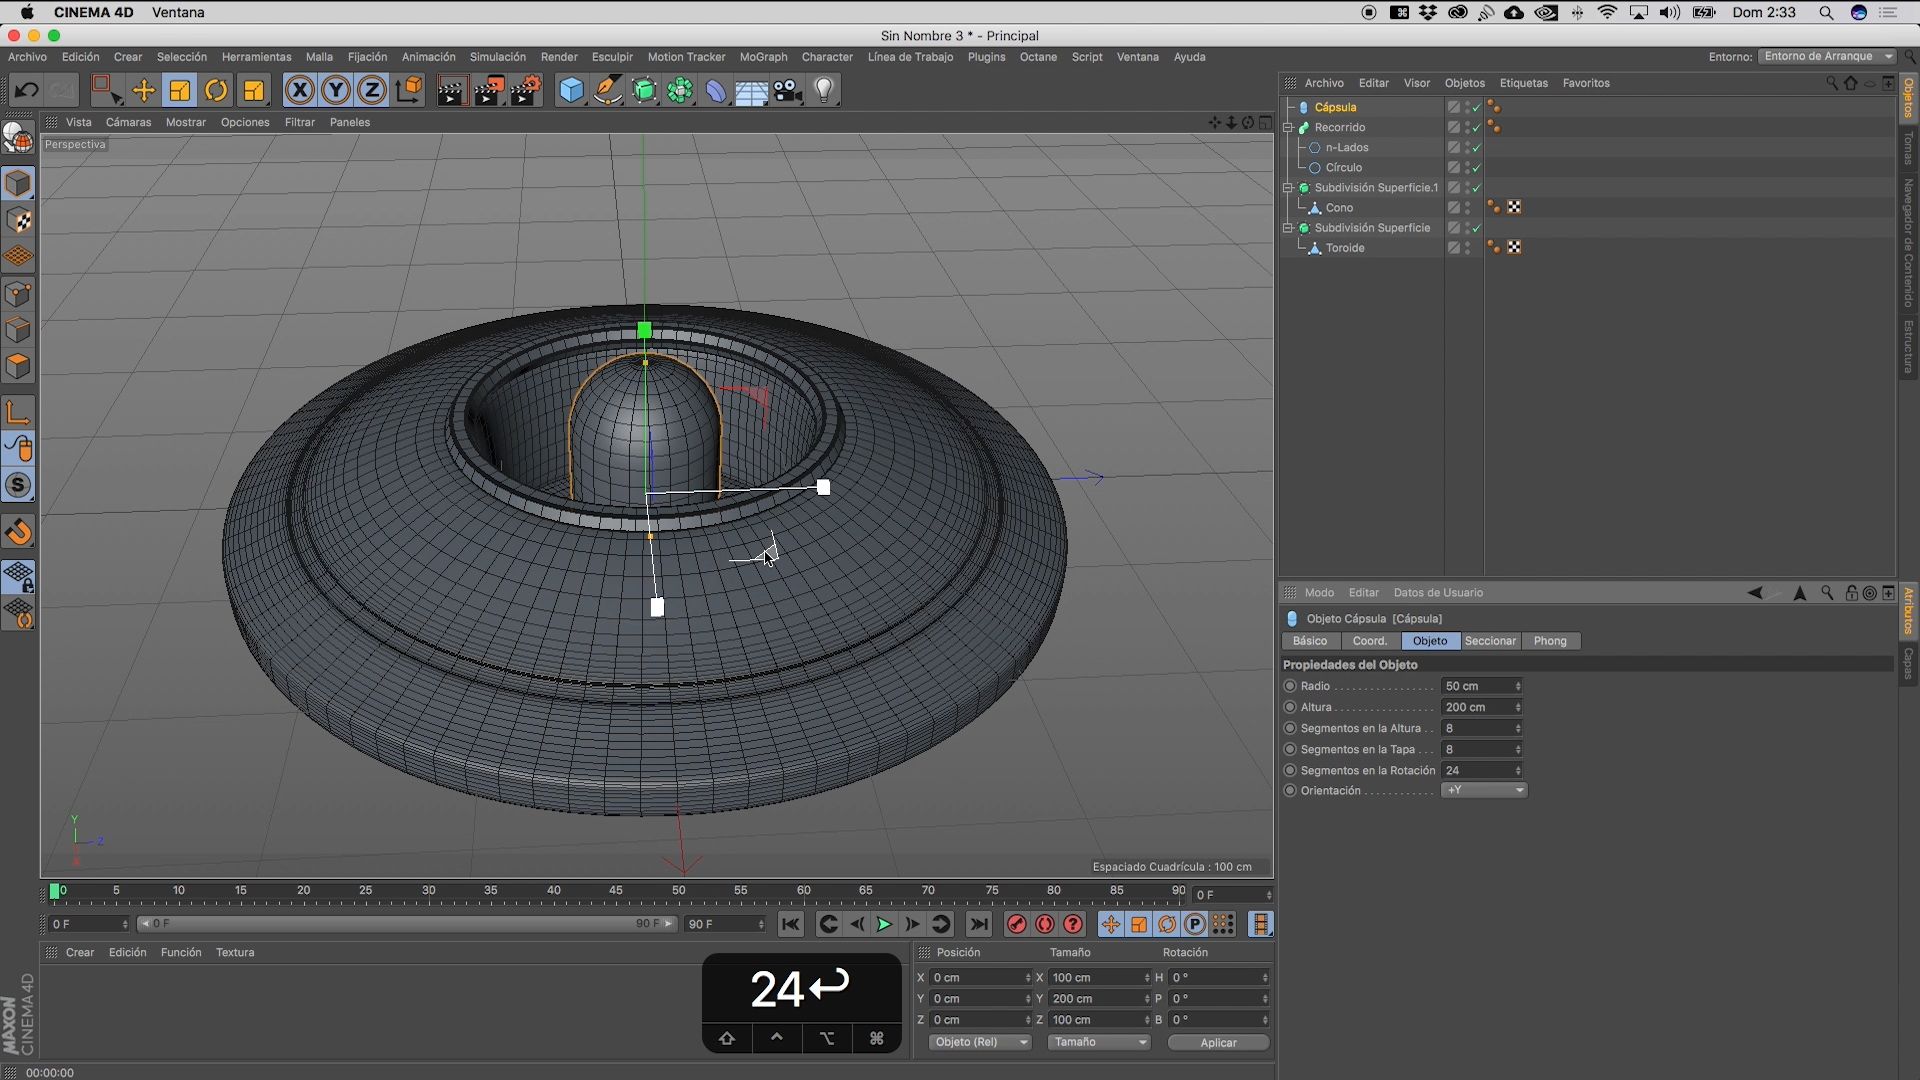Select the Rotate tool
Image resolution: width=1920 pixels, height=1080 pixels.
coord(216,90)
